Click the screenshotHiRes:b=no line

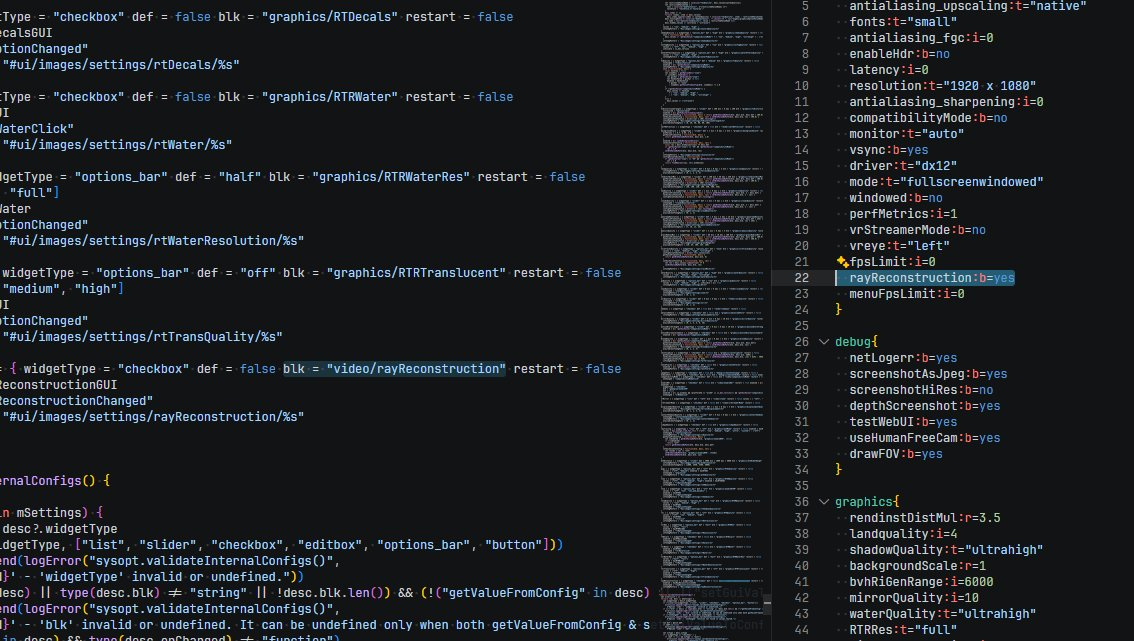pyautogui.click(x=921, y=390)
